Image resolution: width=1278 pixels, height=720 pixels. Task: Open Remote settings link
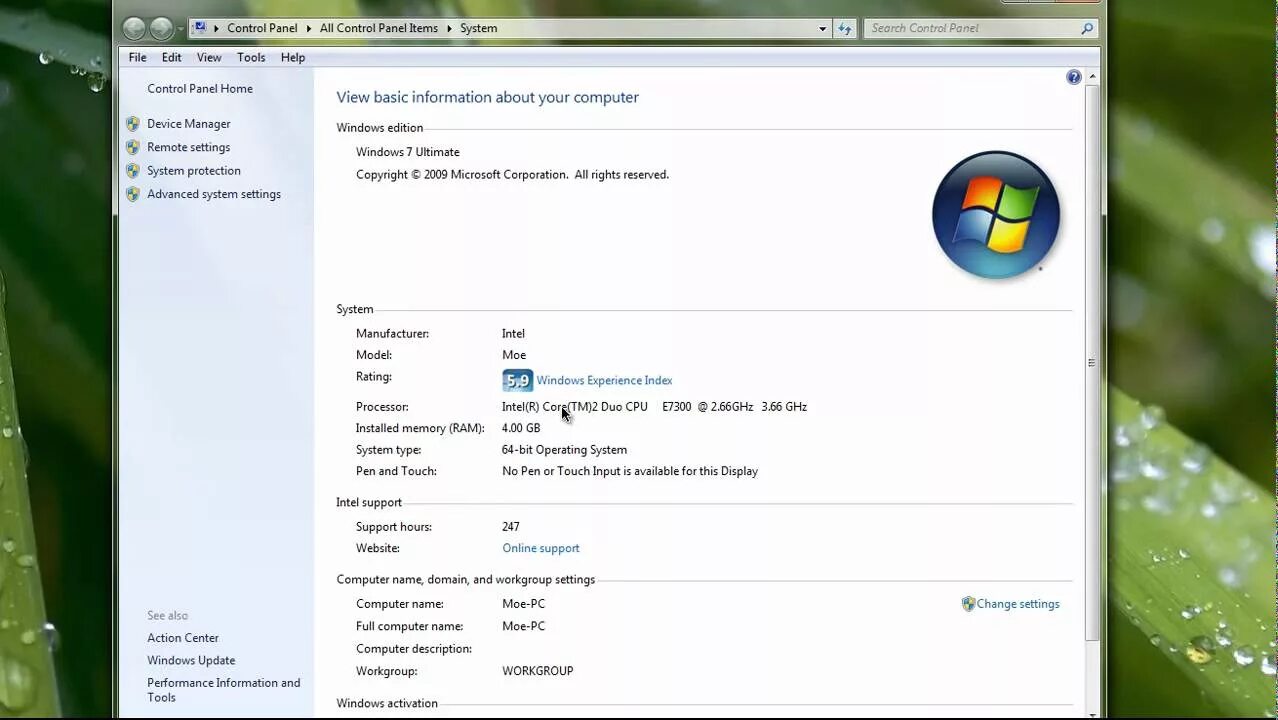pos(188,147)
